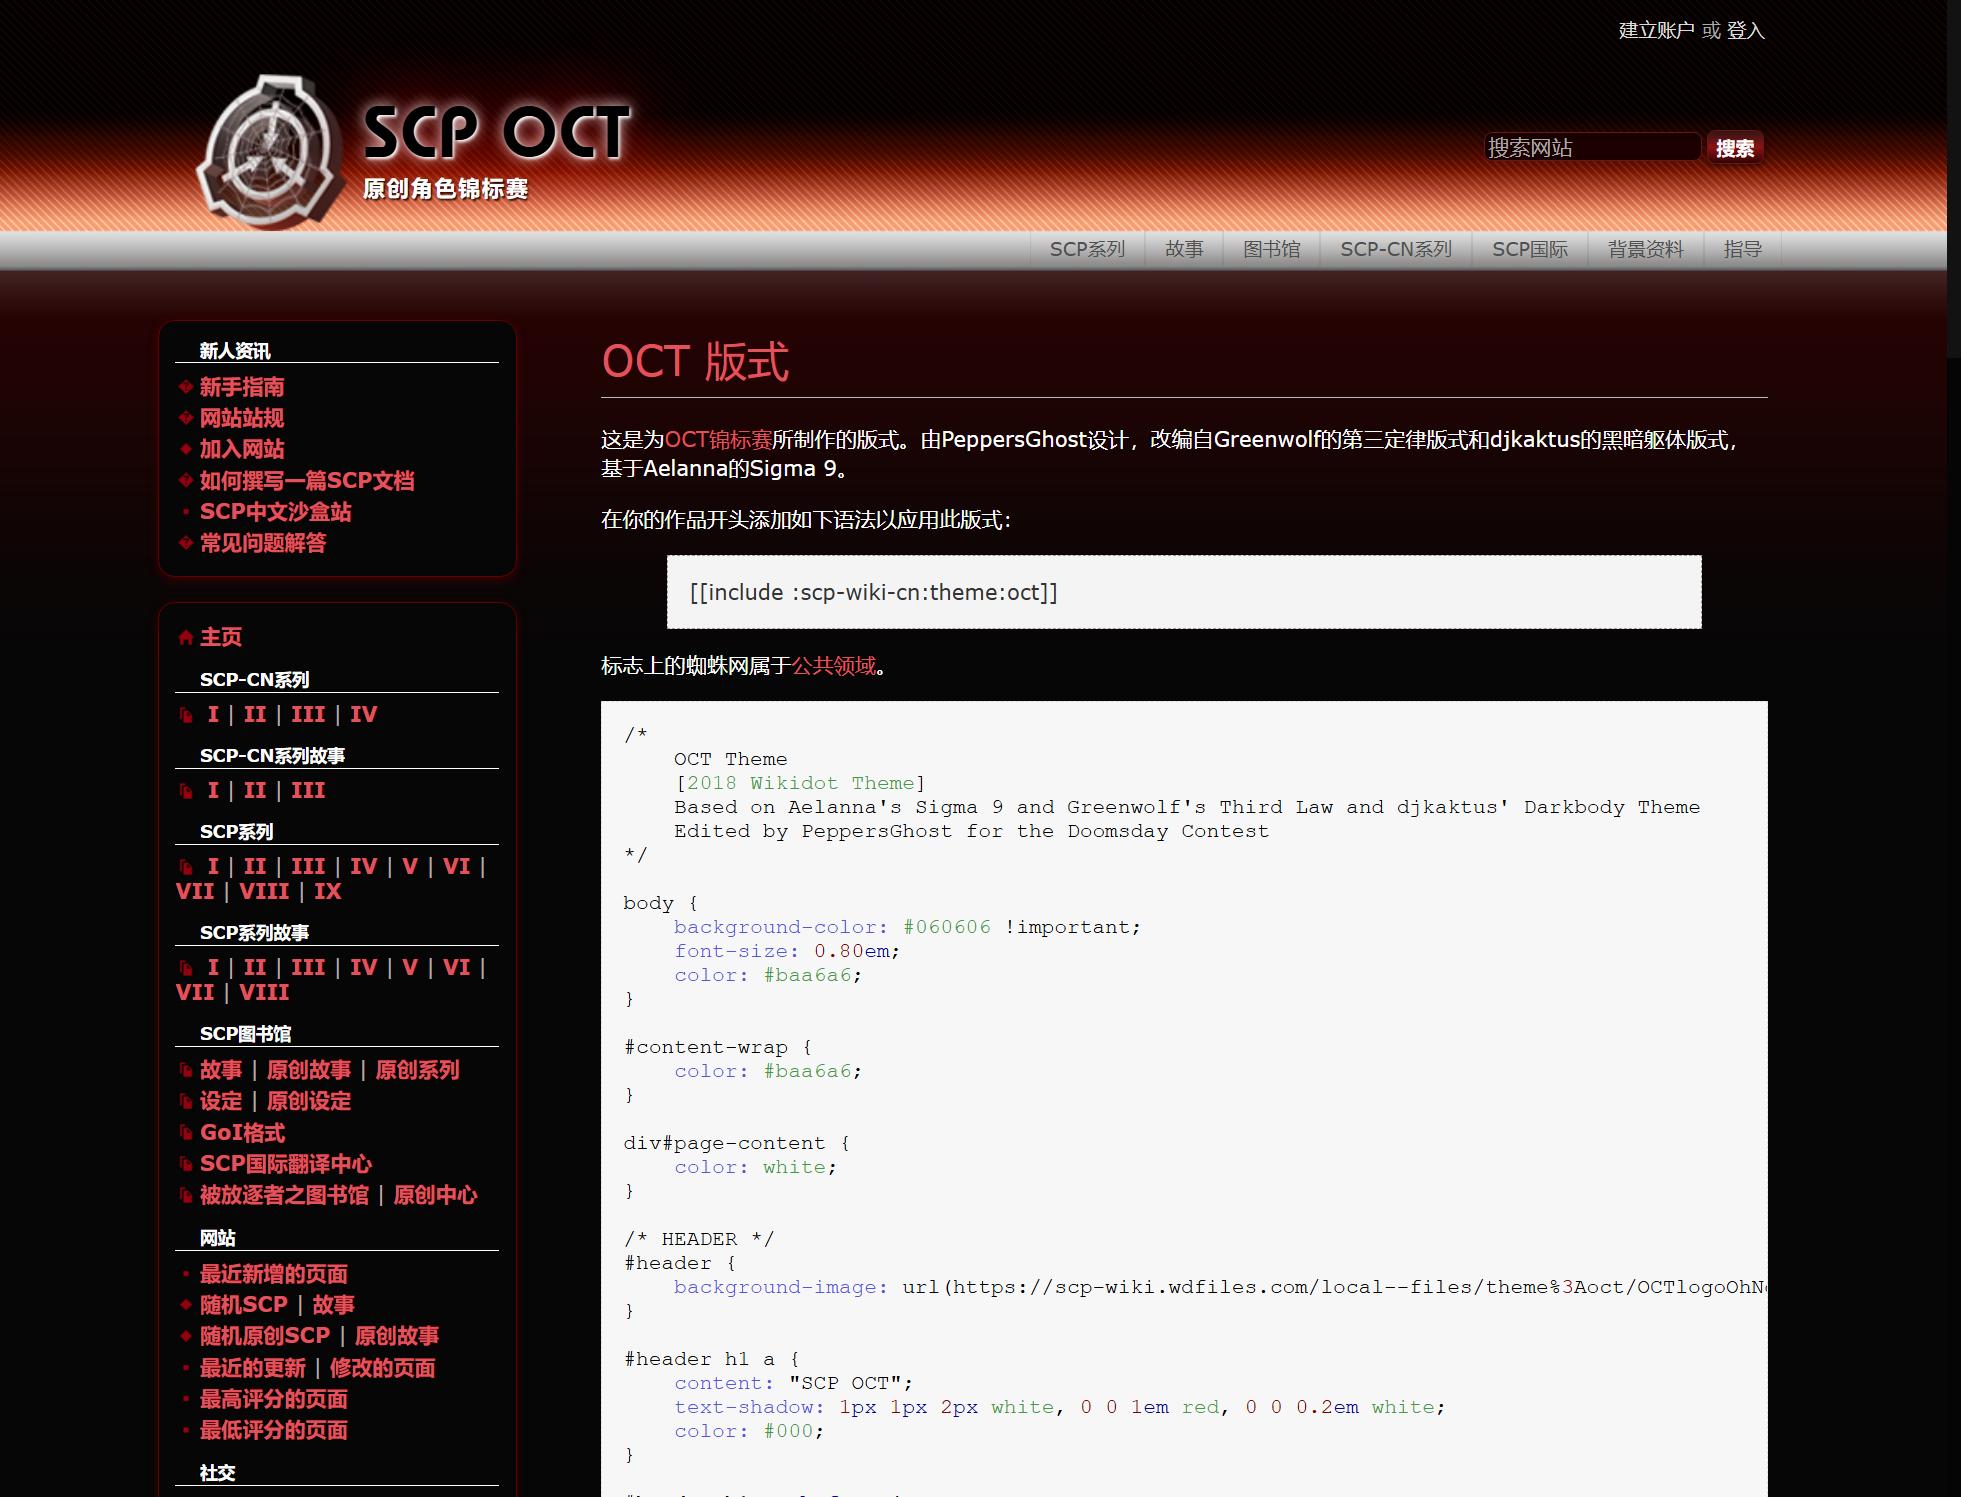Click the bullet icon beside 随机SCP

click(x=185, y=1305)
